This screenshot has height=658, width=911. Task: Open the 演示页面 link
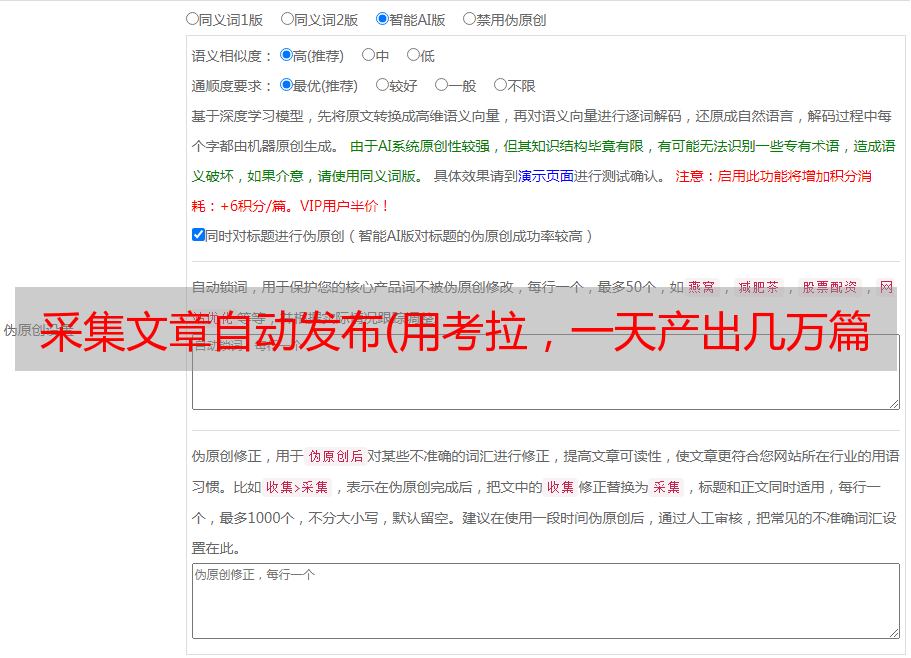point(546,176)
